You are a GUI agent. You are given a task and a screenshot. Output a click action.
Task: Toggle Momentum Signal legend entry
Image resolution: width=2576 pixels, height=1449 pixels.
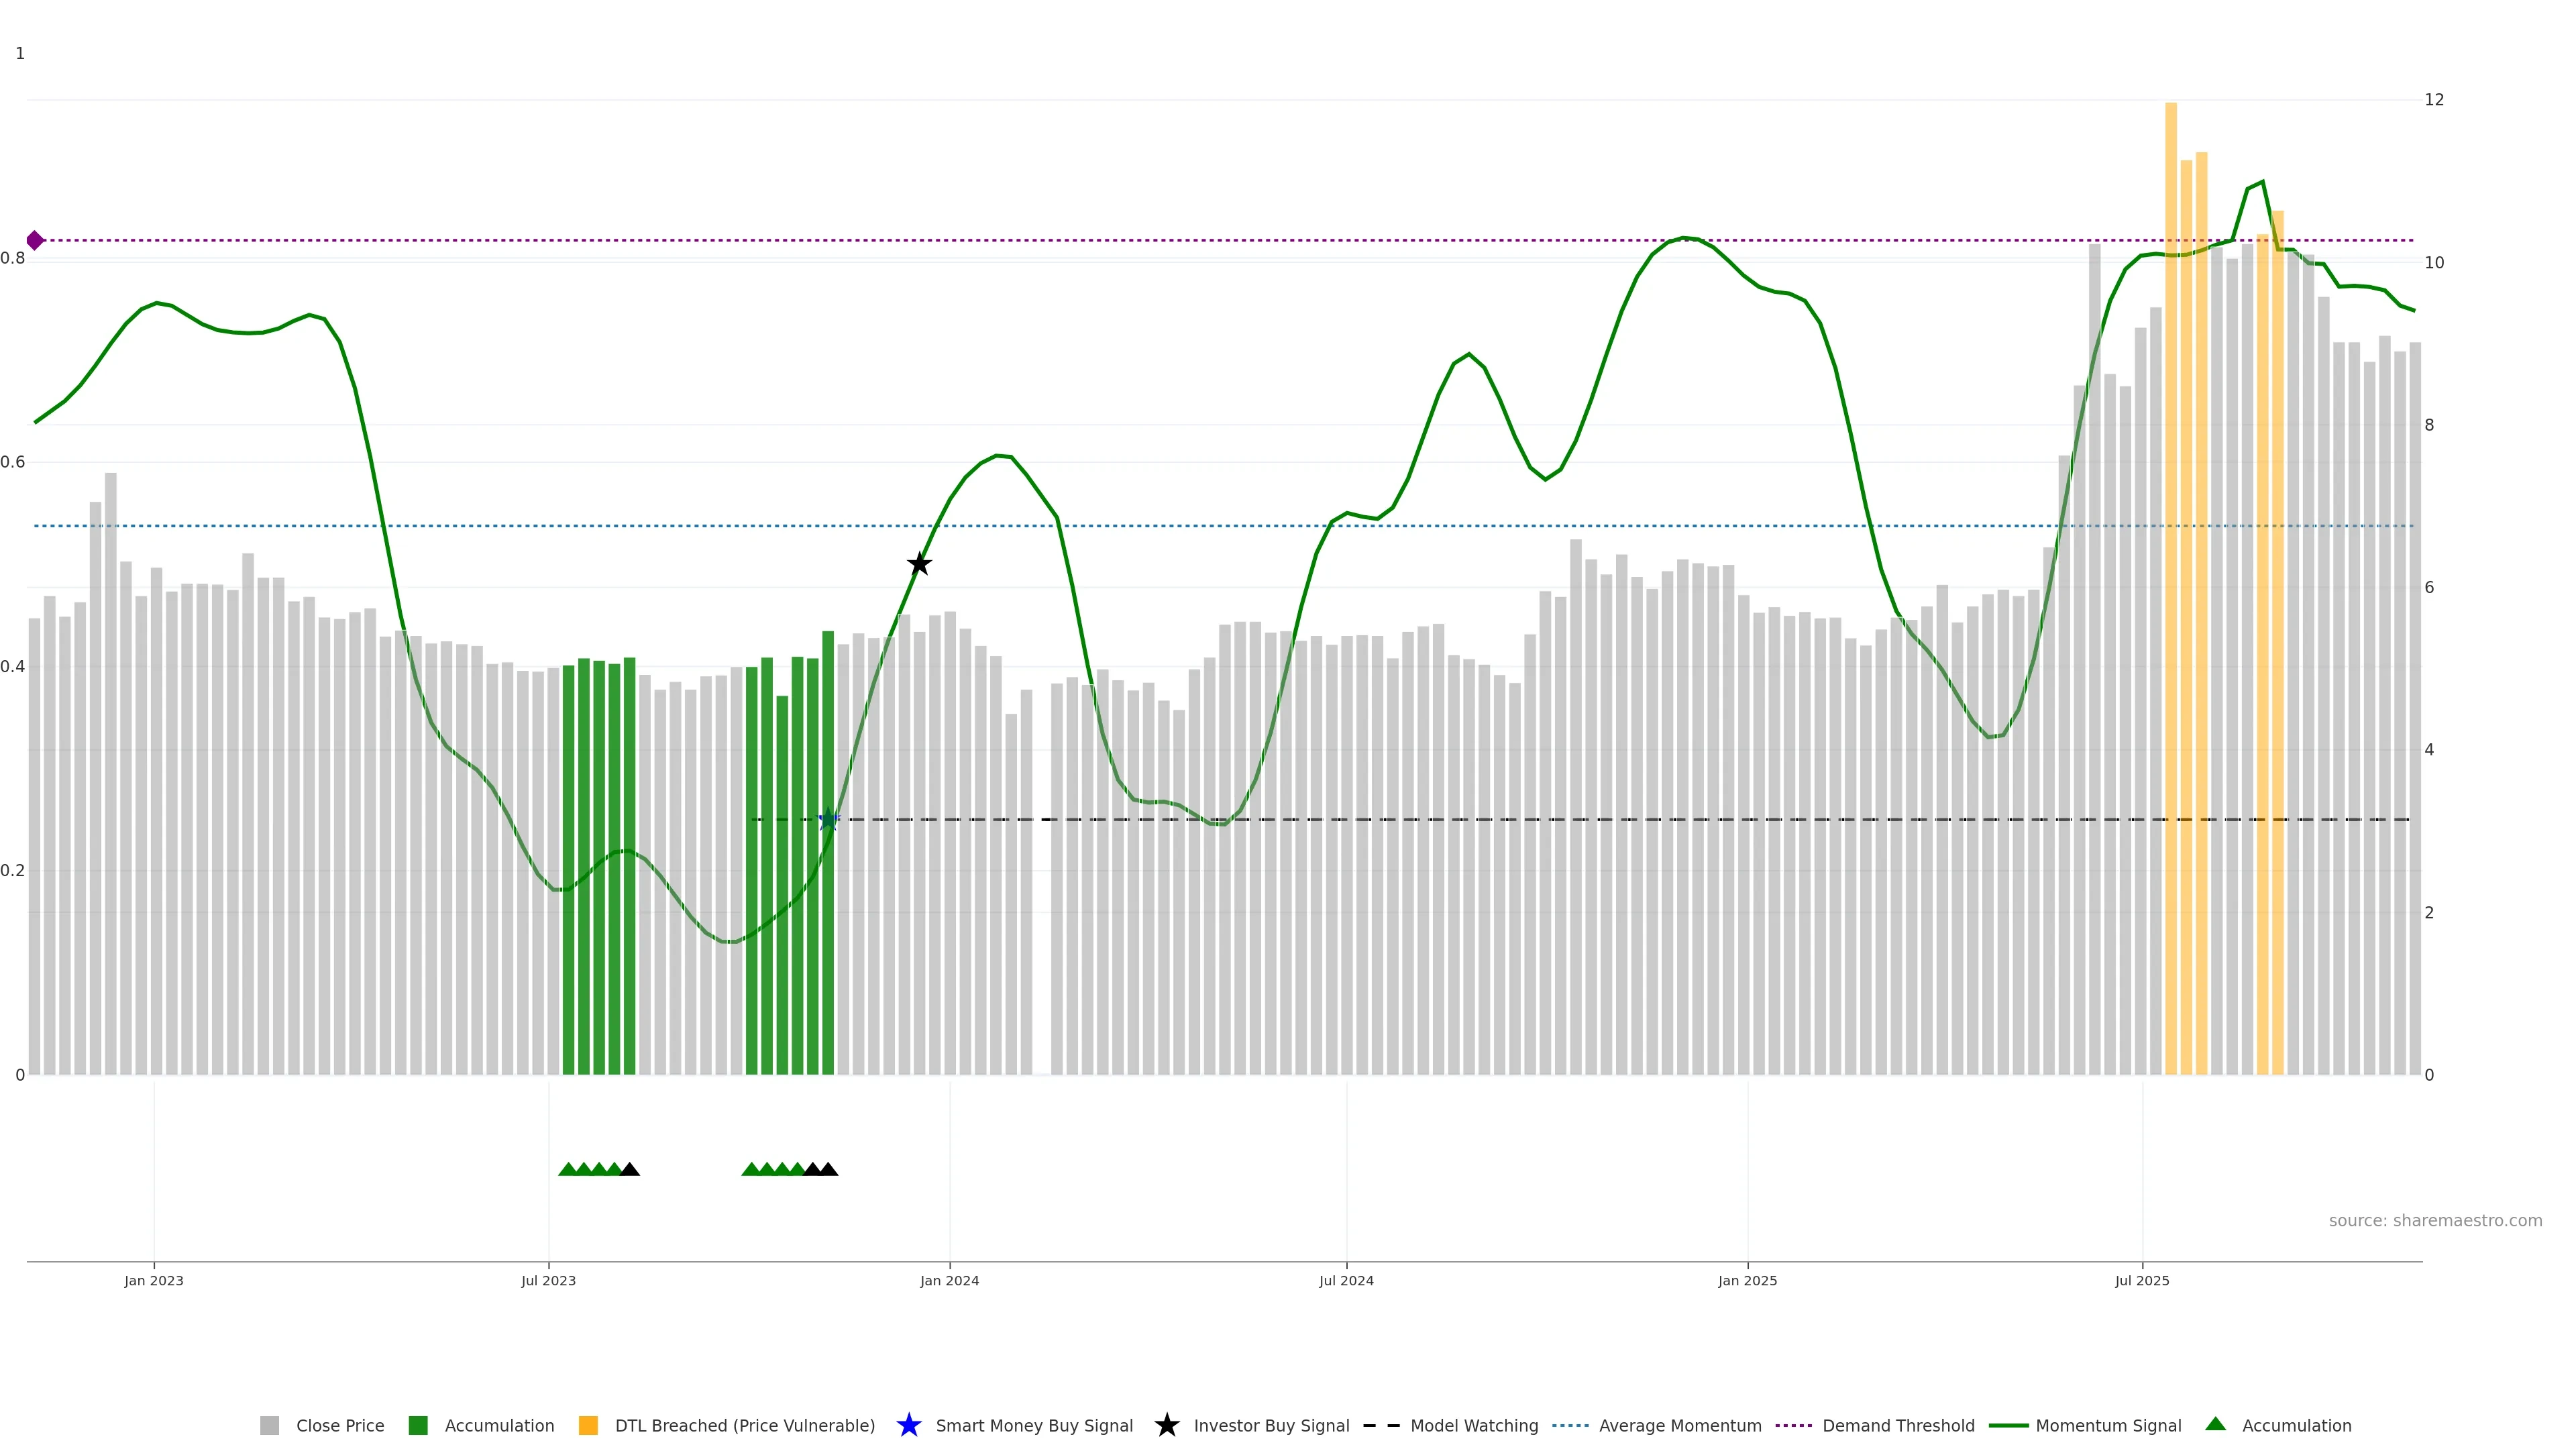coord(2108,1425)
